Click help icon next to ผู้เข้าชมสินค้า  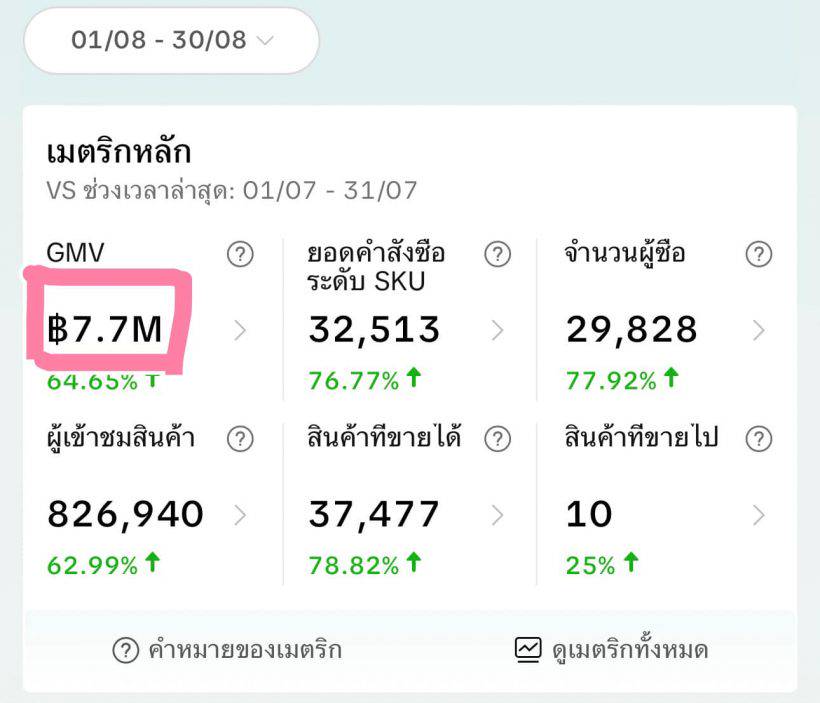[x=240, y=438]
